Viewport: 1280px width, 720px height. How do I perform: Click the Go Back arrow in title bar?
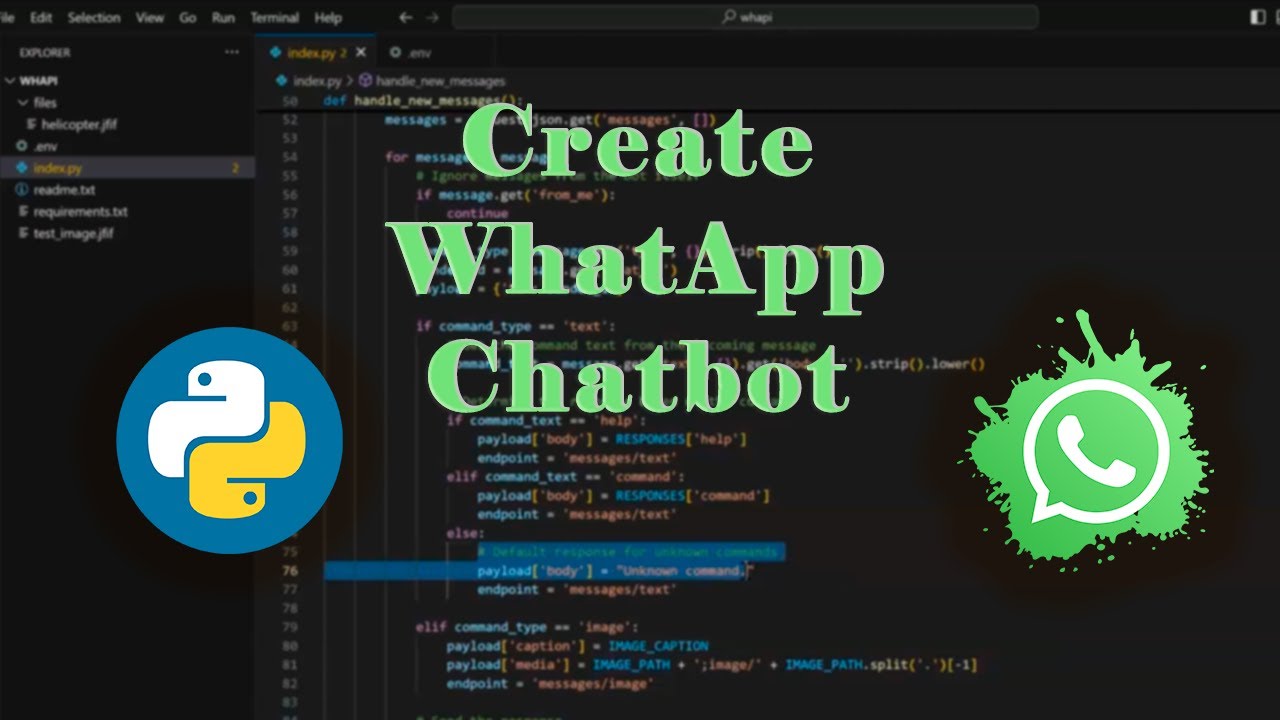tap(405, 18)
